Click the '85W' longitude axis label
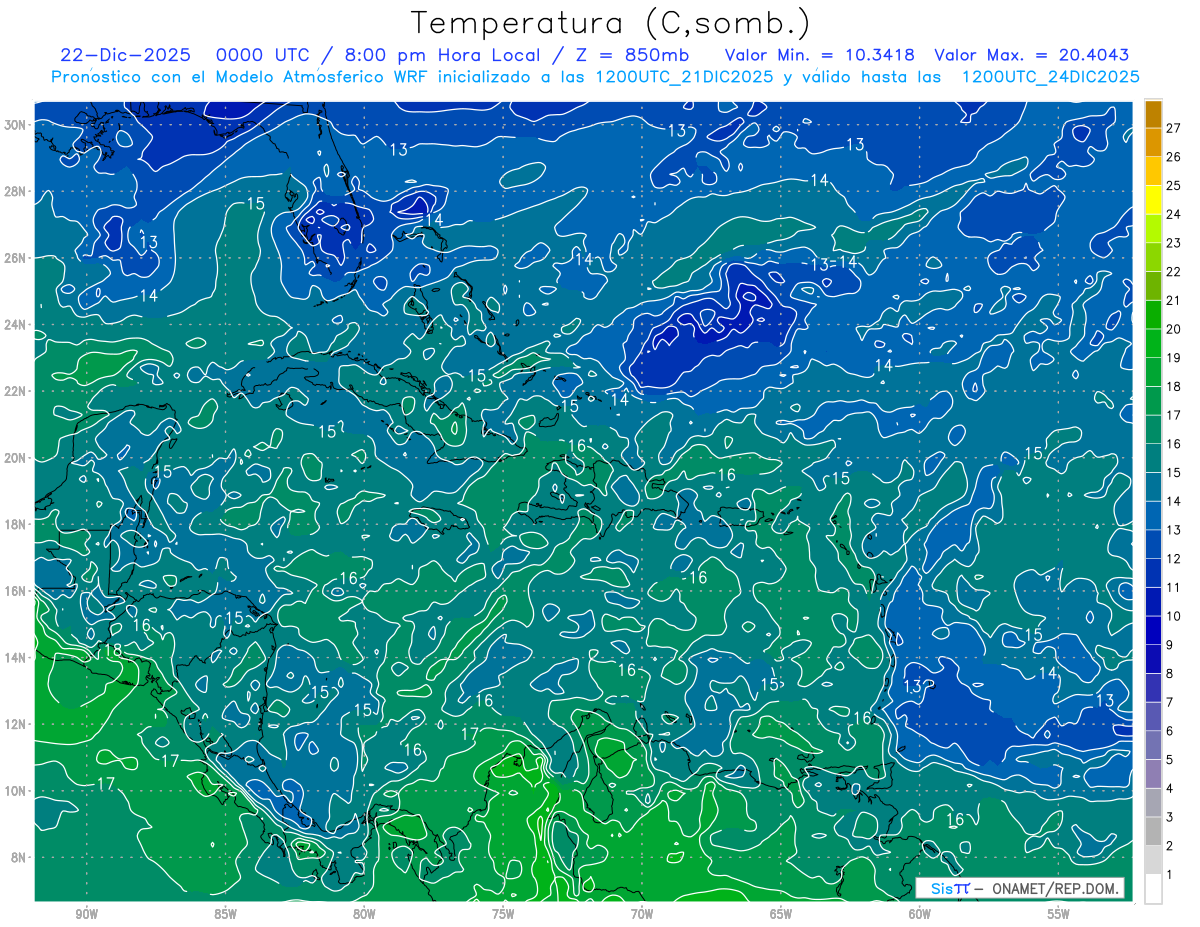Image resolution: width=1200 pixels, height=927 pixels. click(225, 914)
